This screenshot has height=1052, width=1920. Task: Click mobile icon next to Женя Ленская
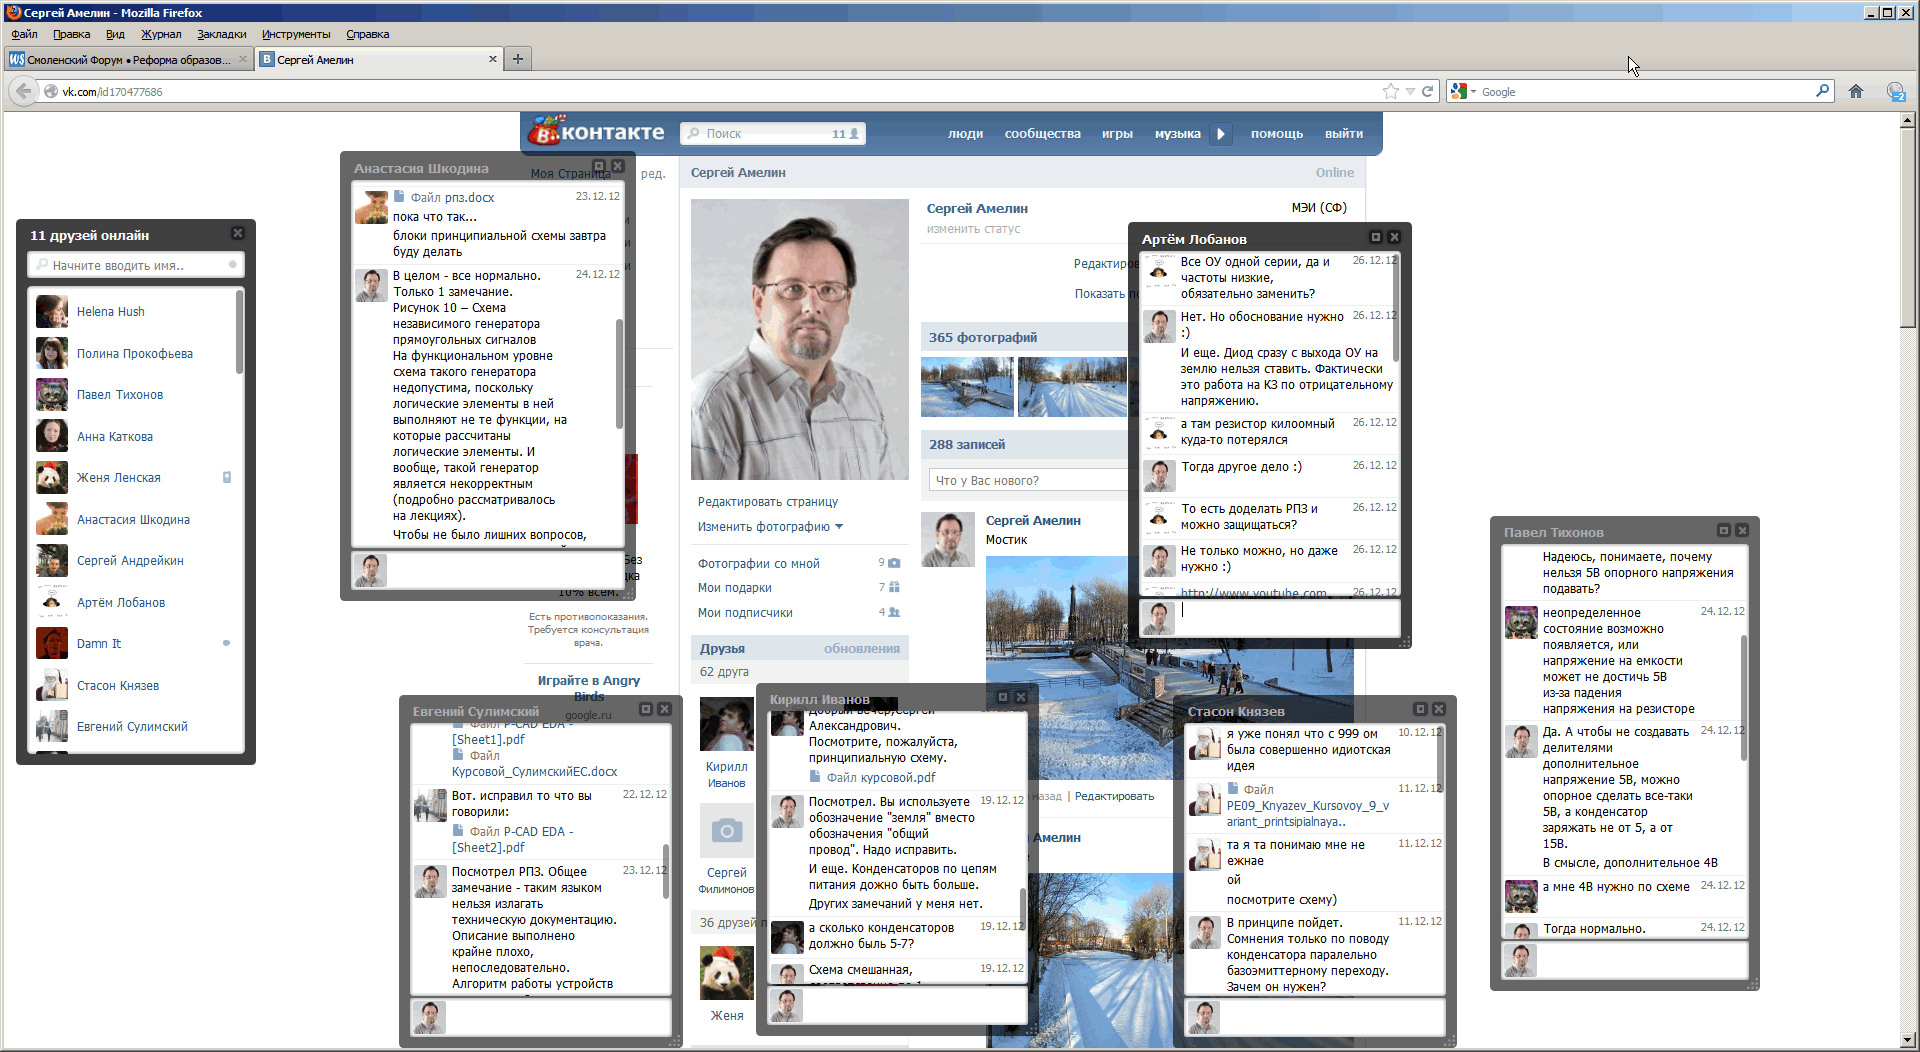click(227, 477)
